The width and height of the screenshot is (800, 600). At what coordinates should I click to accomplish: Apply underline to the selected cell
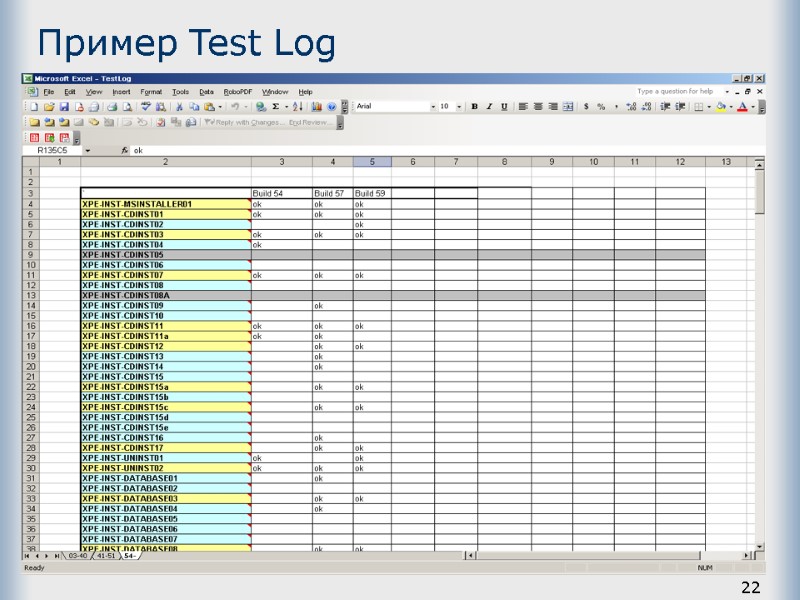[x=503, y=105]
